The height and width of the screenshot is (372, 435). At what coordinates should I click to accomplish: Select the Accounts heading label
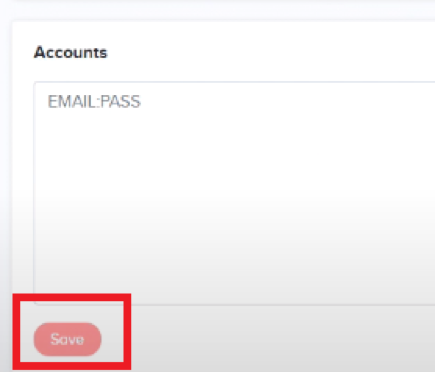(71, 53)
